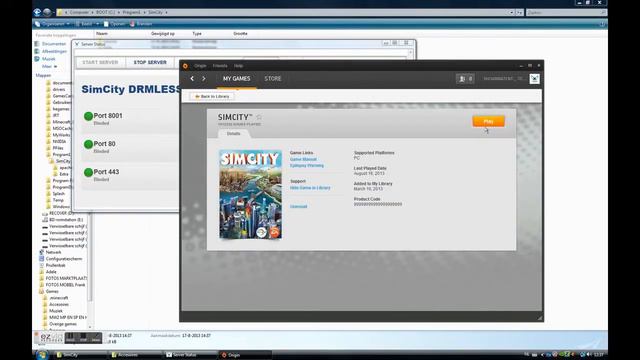The height and width of the screenshot is (360, 640).
Task: Click the SimCity DRMLESS heading text
Action: (131, 89)
